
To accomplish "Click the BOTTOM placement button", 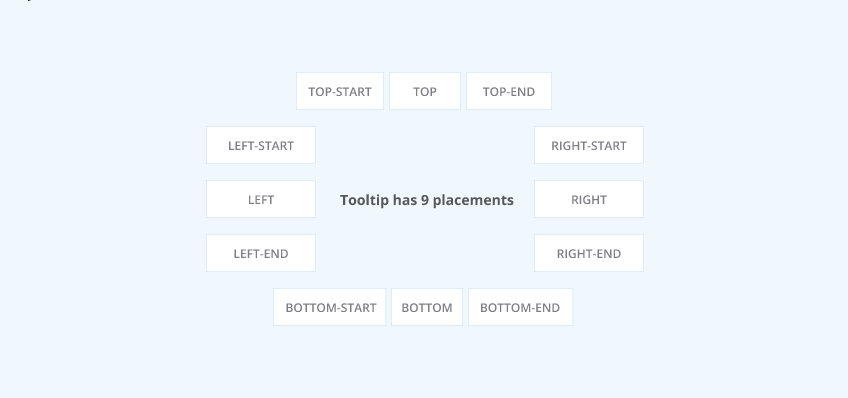I will [427, 307].
